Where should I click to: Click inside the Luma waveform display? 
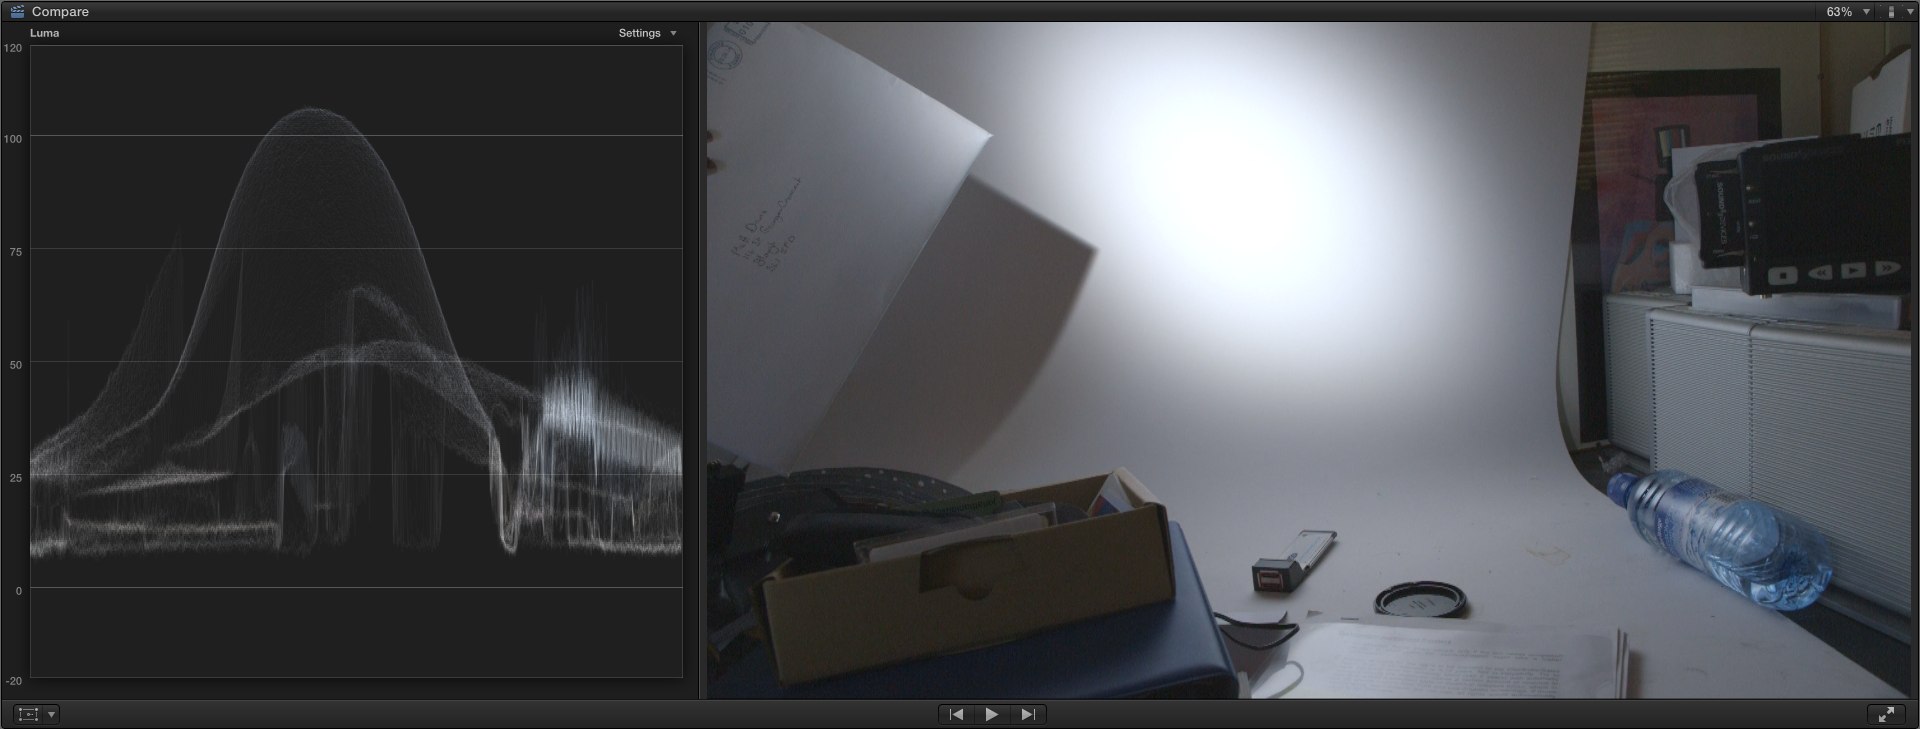(356, 361)
